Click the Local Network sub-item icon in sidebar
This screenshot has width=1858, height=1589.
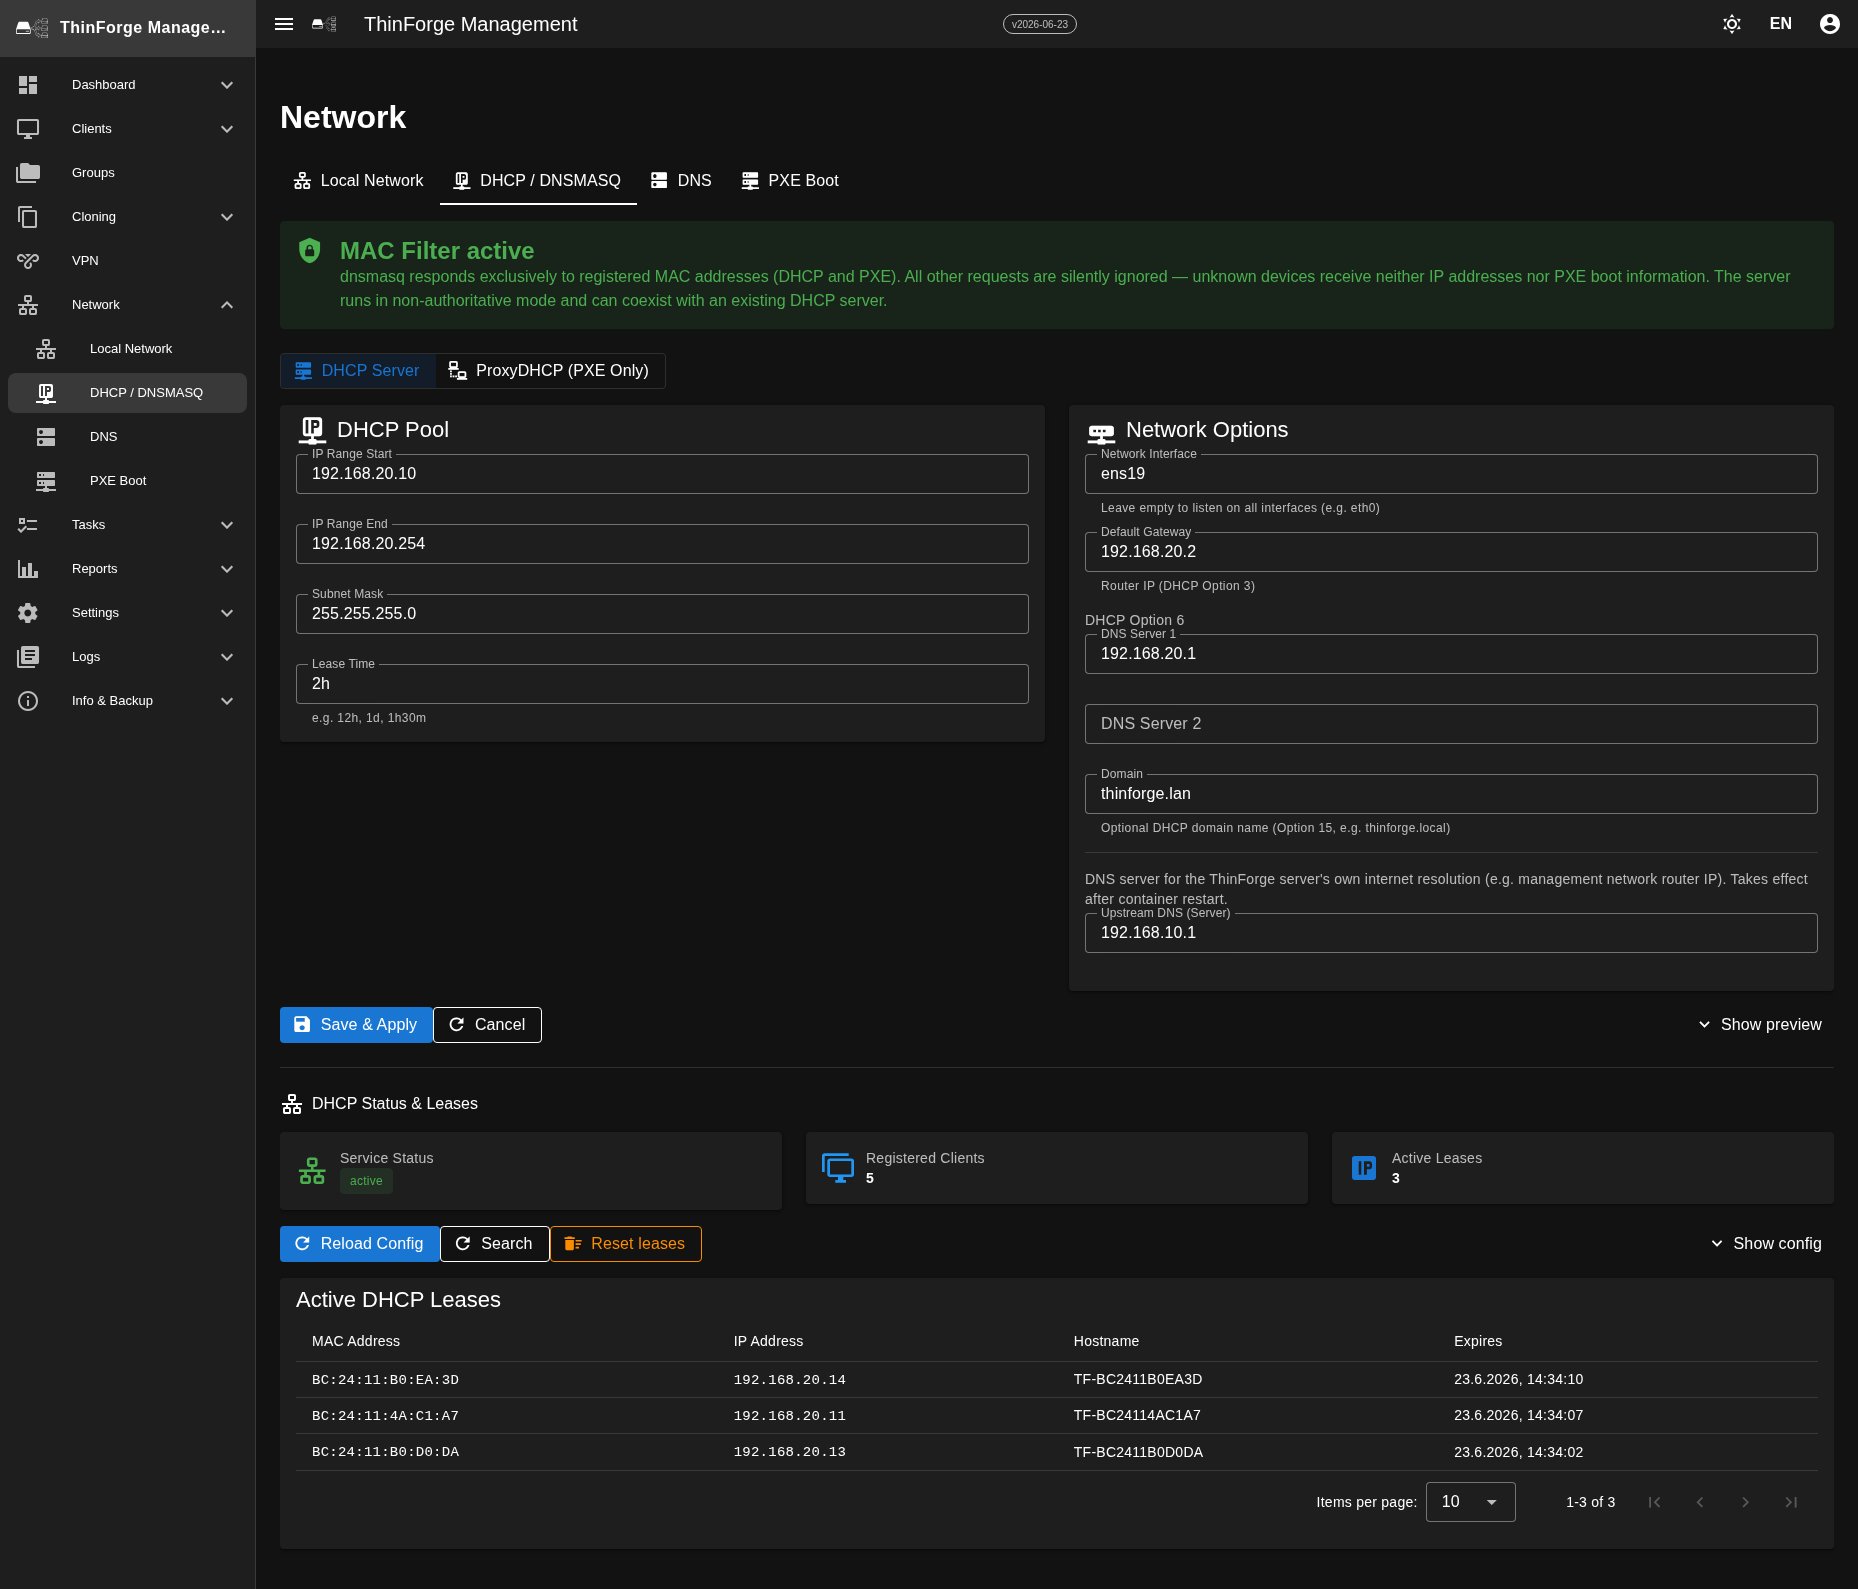click(x=46, y=349)
